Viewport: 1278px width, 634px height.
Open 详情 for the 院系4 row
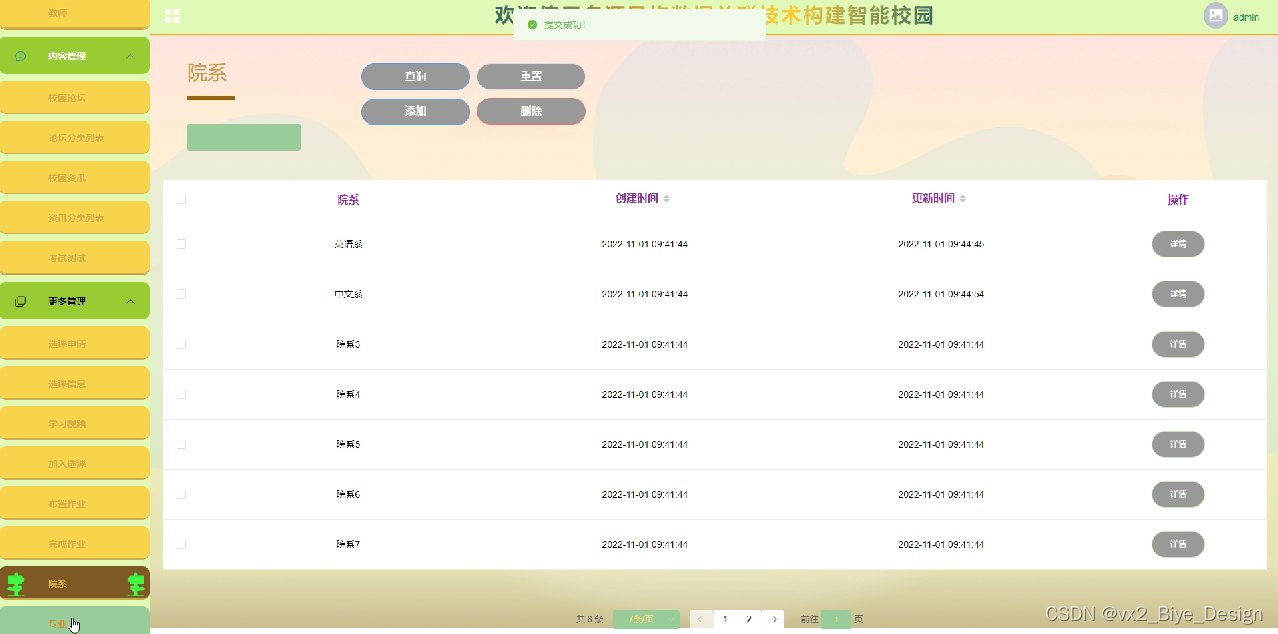[1178, 394]
